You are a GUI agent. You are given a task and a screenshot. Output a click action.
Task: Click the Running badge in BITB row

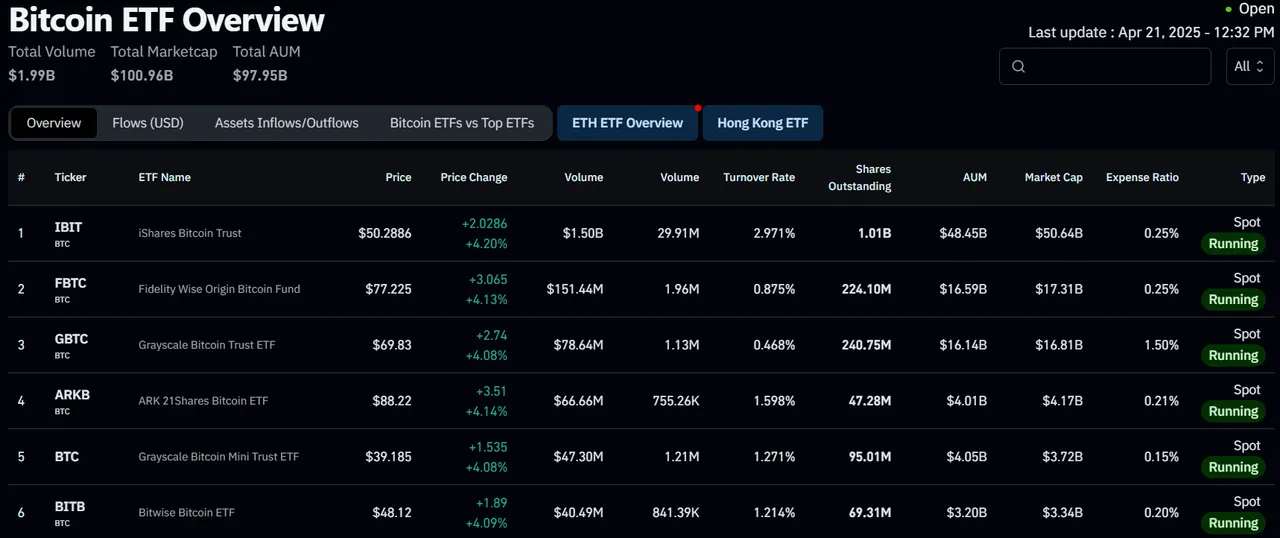(1233, 523)
